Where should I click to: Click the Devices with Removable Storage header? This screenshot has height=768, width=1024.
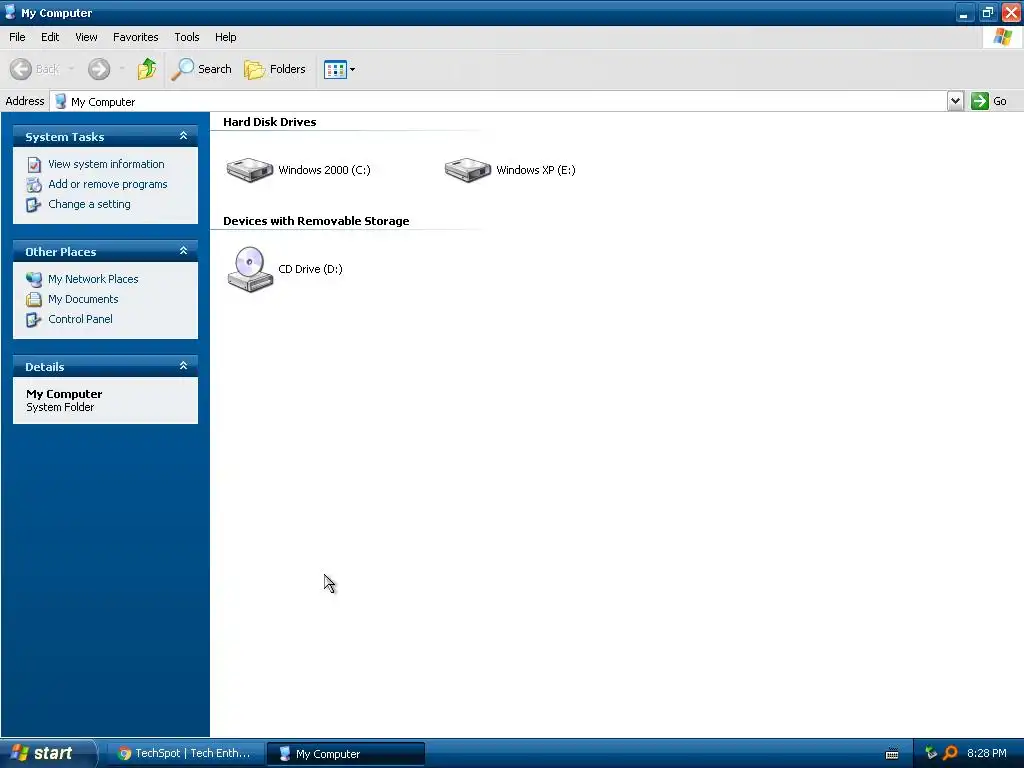pos(316,221)
